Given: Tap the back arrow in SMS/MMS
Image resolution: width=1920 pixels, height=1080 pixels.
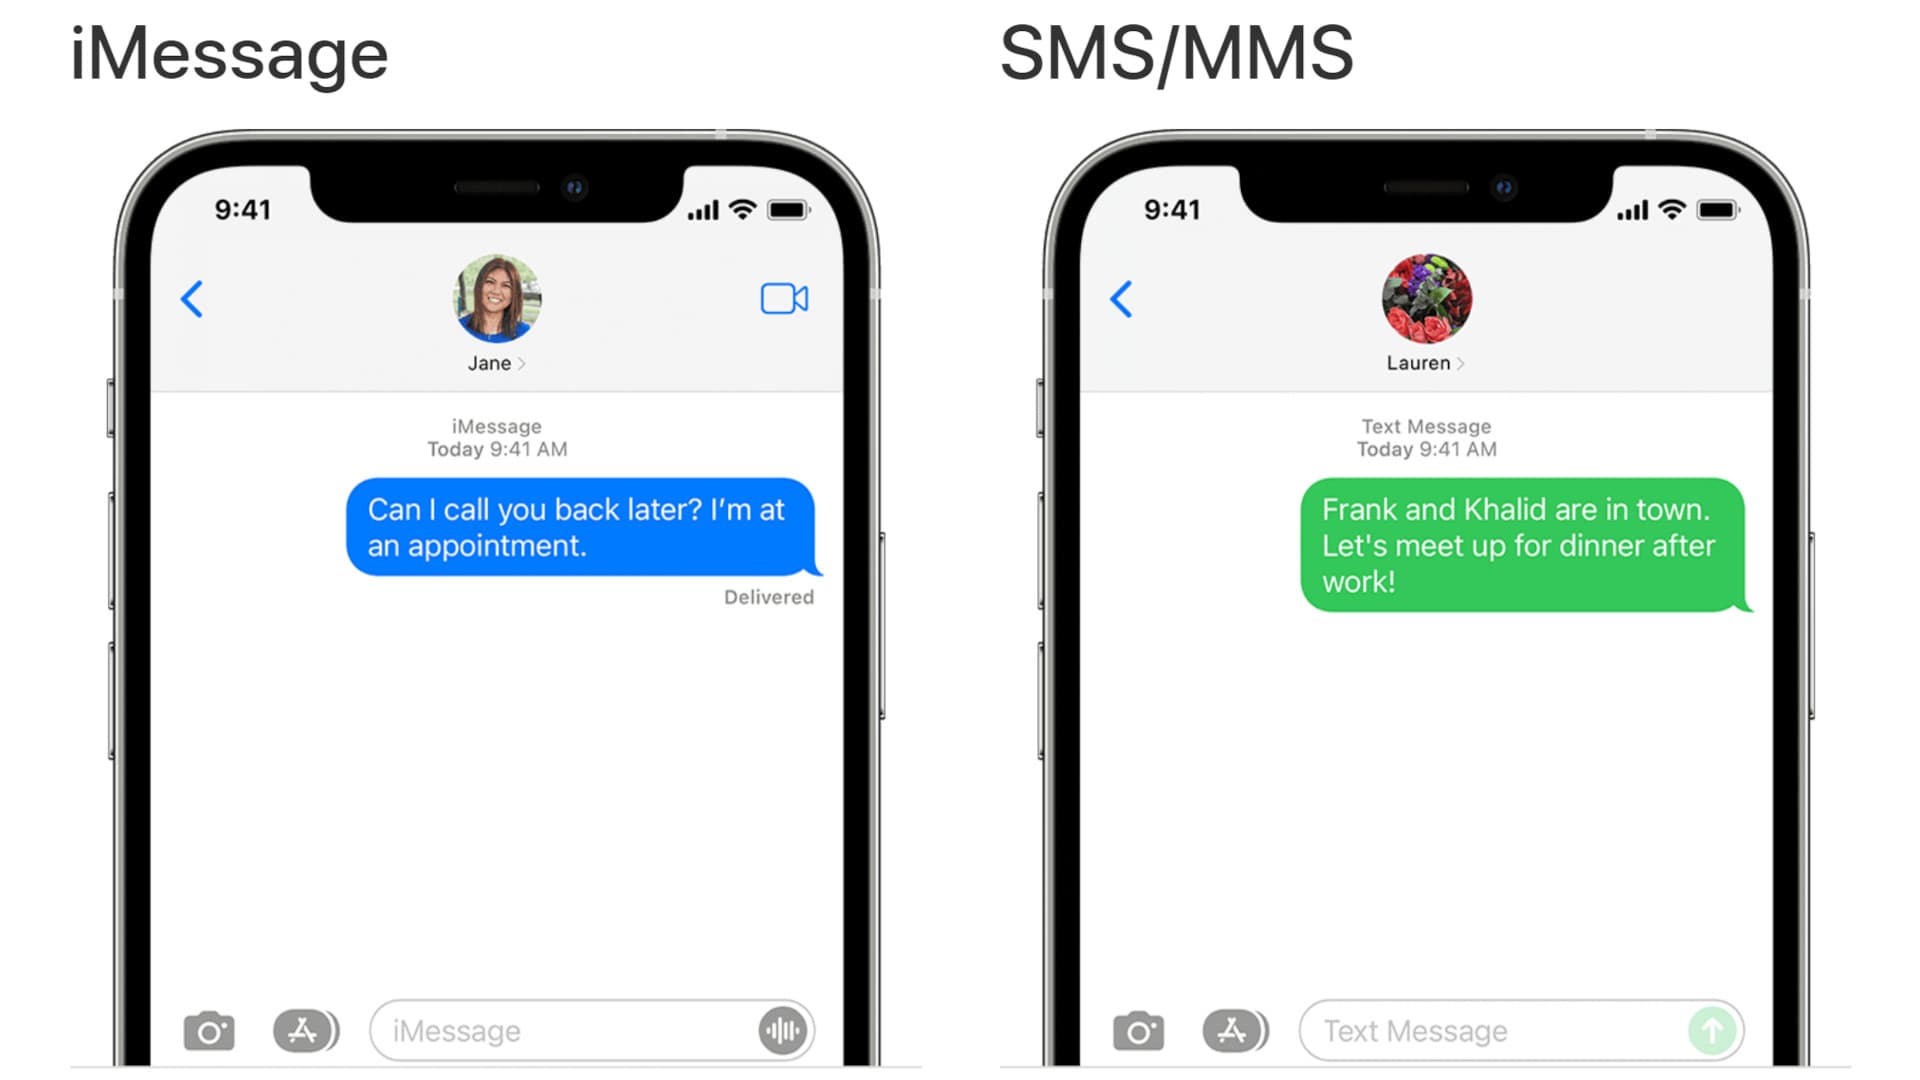Looking at the screenshot, I should (1121, 299).
